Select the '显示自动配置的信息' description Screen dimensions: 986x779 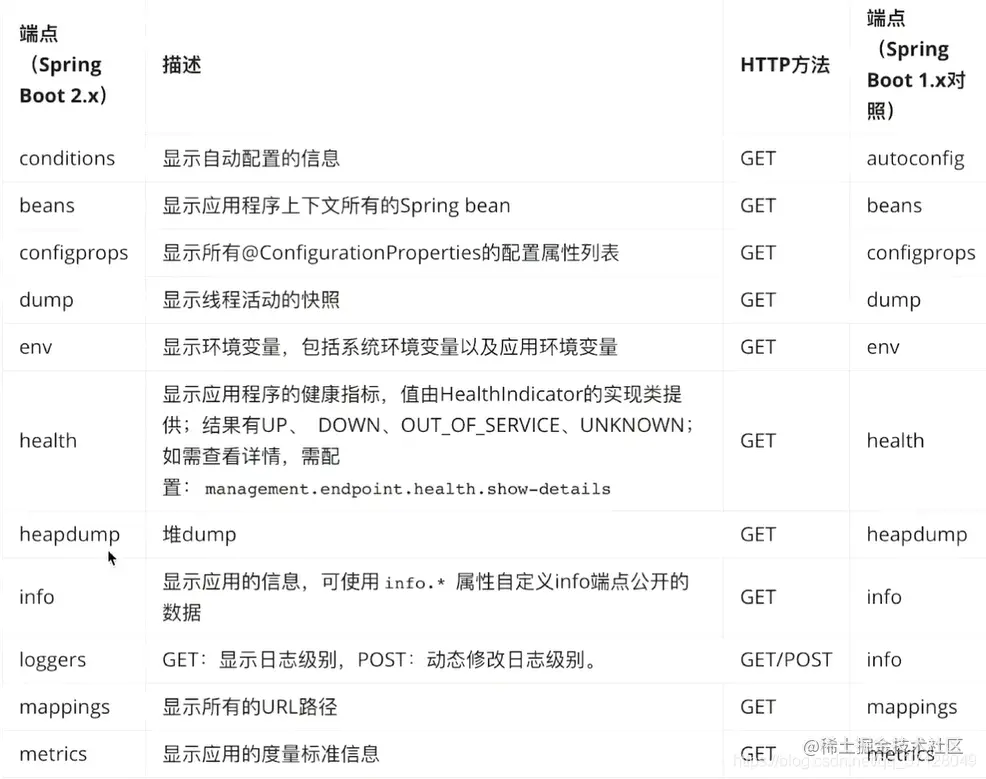point(251,158)
